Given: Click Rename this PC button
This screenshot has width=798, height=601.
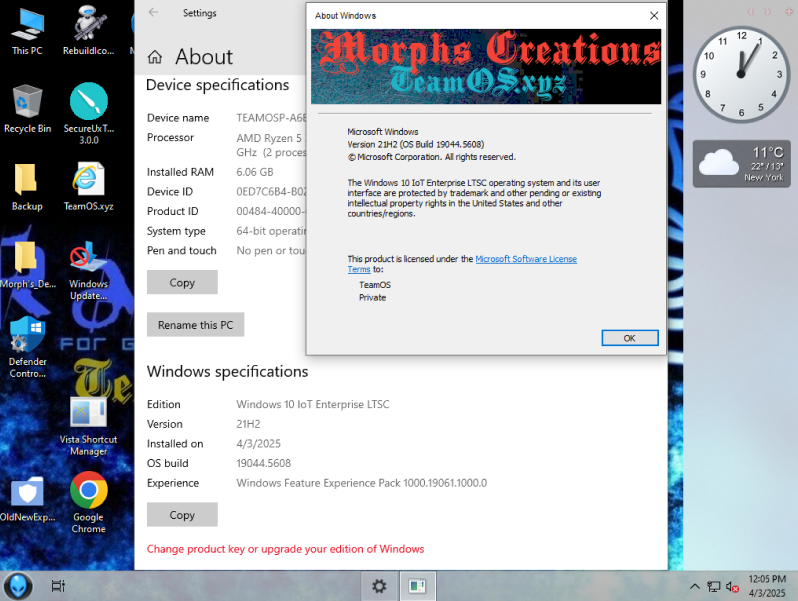Looking at the screenshot, I should [x=195, y=325].
